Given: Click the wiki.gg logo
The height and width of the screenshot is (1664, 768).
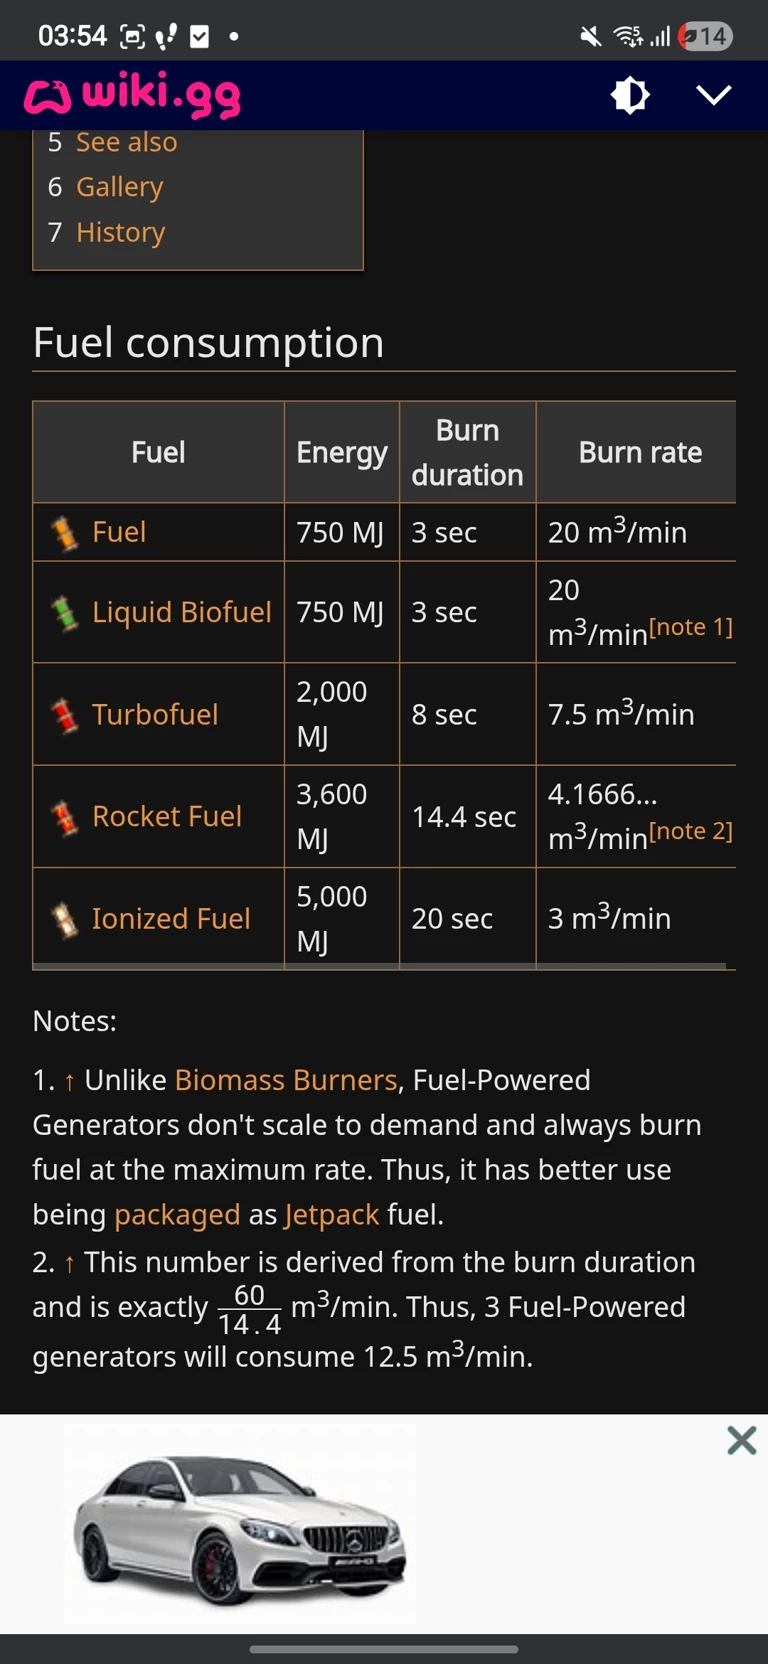Looking at the screenshot, I should pyautogui.click(x=133, y=95).
